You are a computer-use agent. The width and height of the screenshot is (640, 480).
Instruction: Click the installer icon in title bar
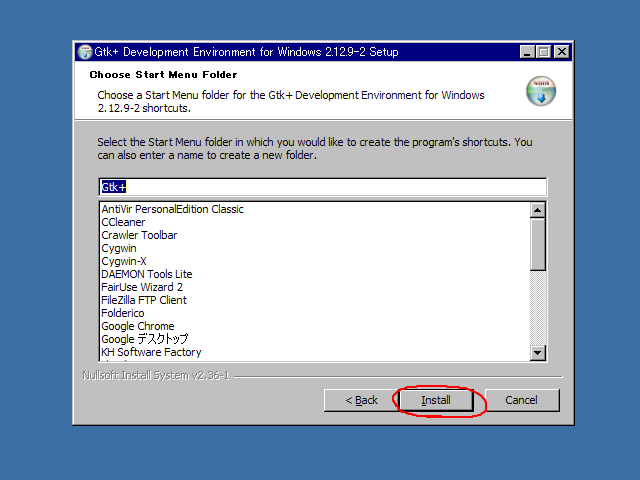point(85,52)
